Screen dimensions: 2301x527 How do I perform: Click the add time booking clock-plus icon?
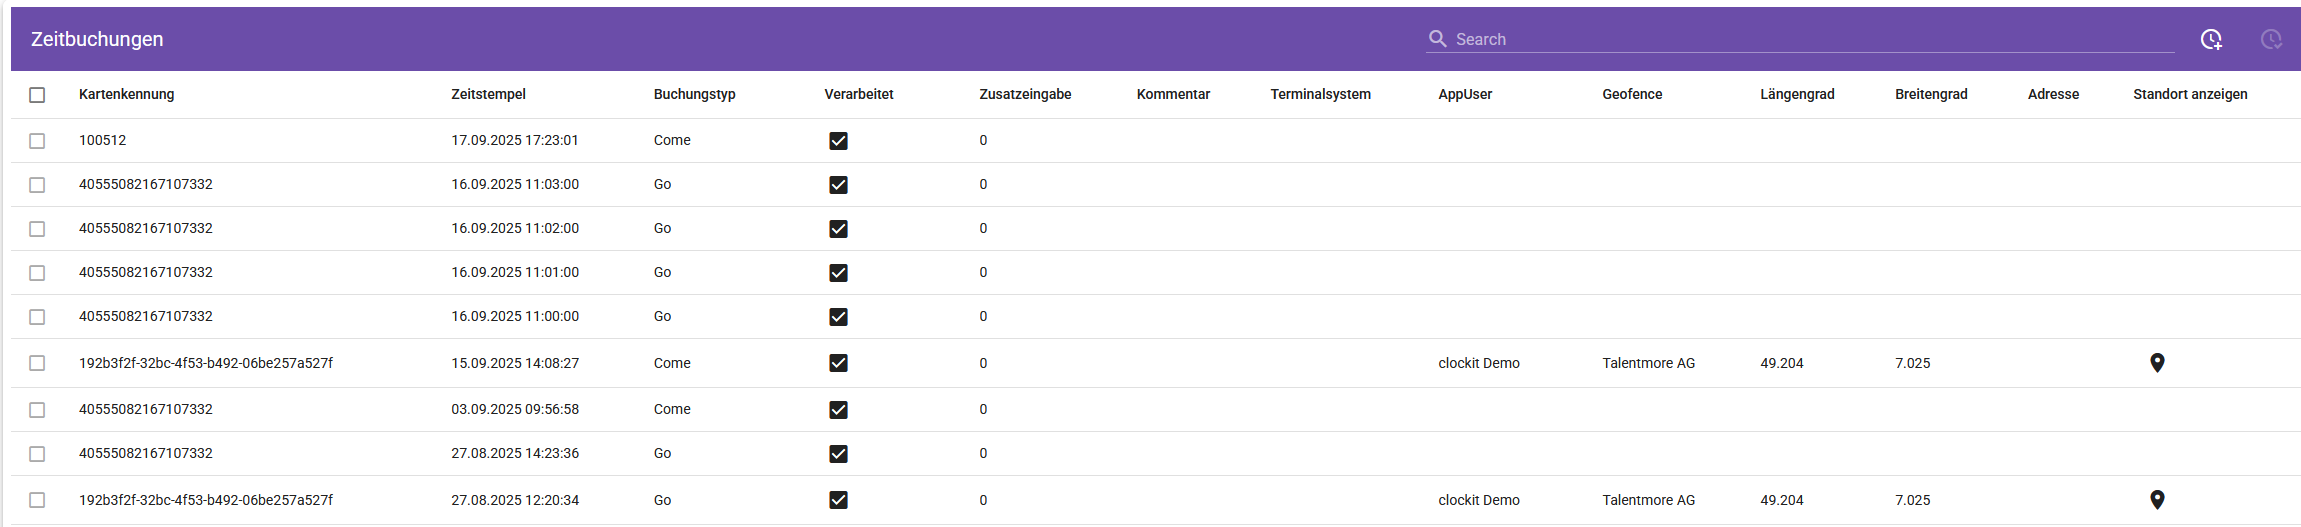coord(2211,39)
